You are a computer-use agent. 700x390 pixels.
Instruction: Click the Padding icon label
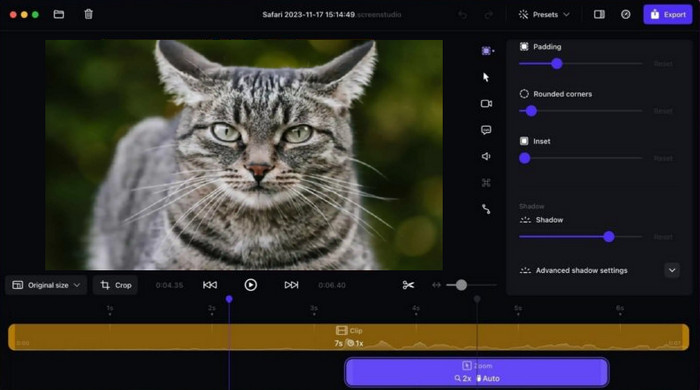click(x=524, y=46)
